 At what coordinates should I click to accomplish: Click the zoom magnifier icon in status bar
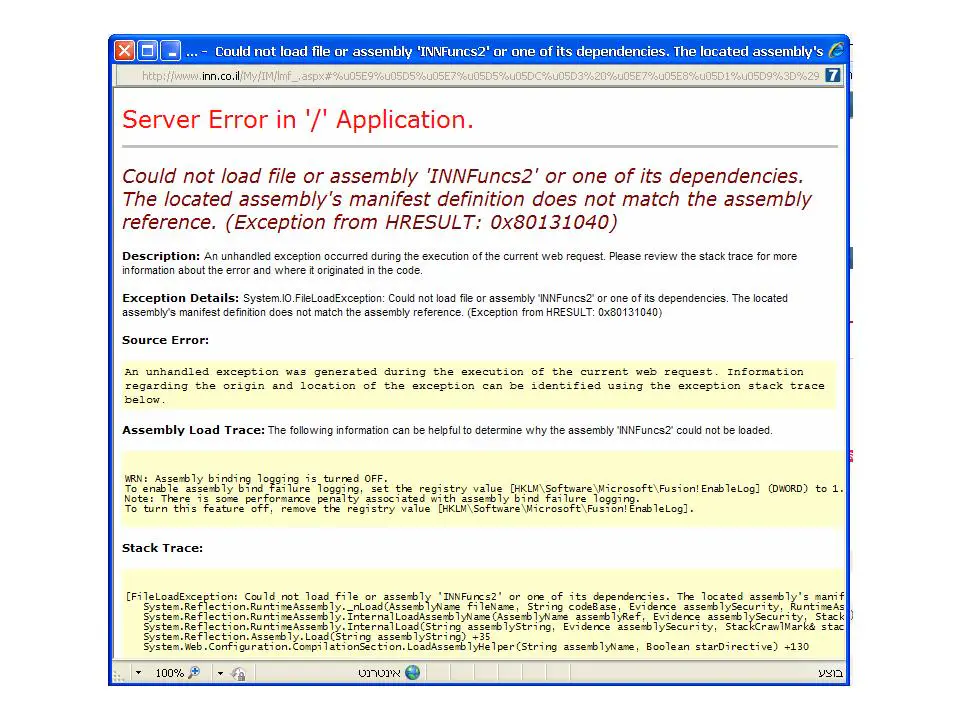point(194,673)
